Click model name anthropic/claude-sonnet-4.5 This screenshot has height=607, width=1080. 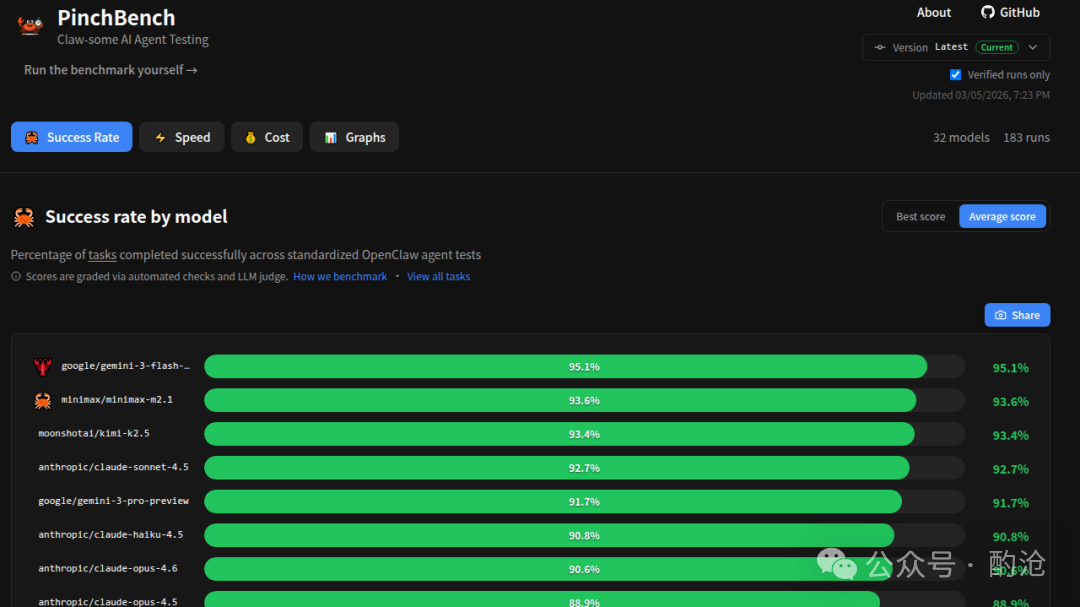point(113,467)
